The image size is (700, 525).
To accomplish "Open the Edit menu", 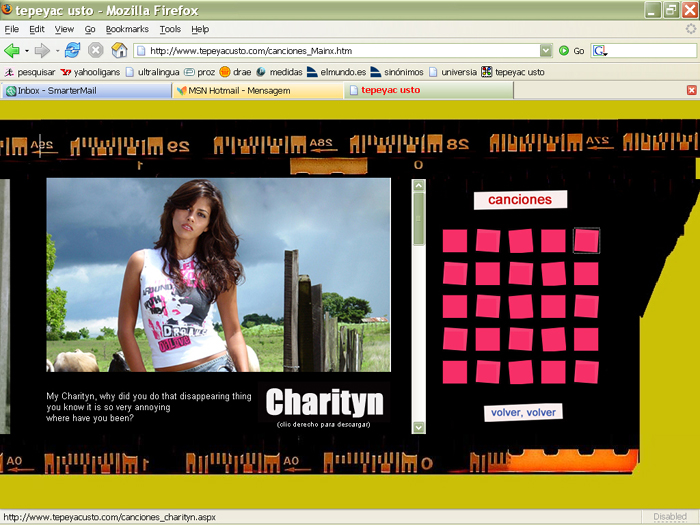I will [37, 29].
